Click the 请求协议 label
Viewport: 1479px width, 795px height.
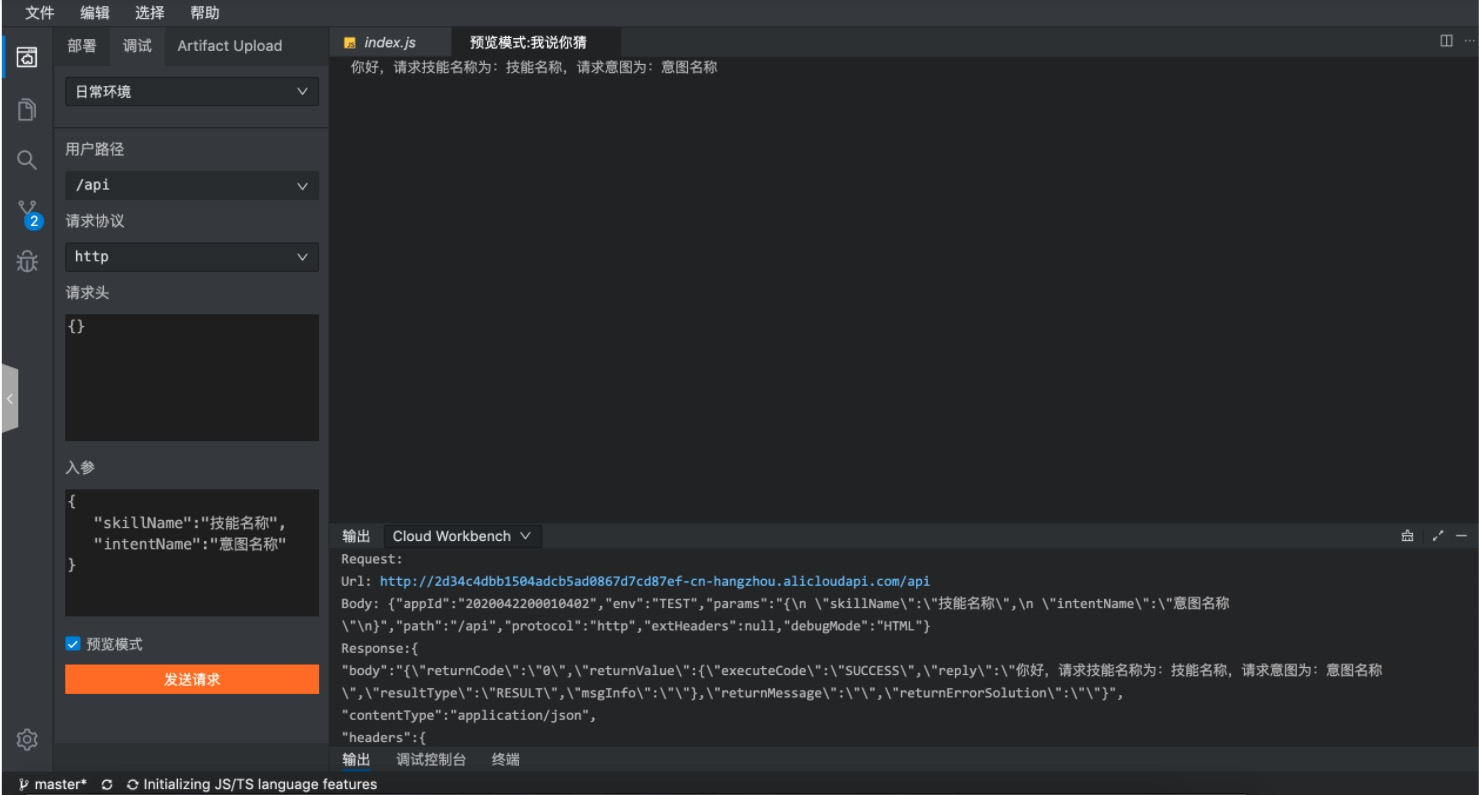tap(95, 222)
